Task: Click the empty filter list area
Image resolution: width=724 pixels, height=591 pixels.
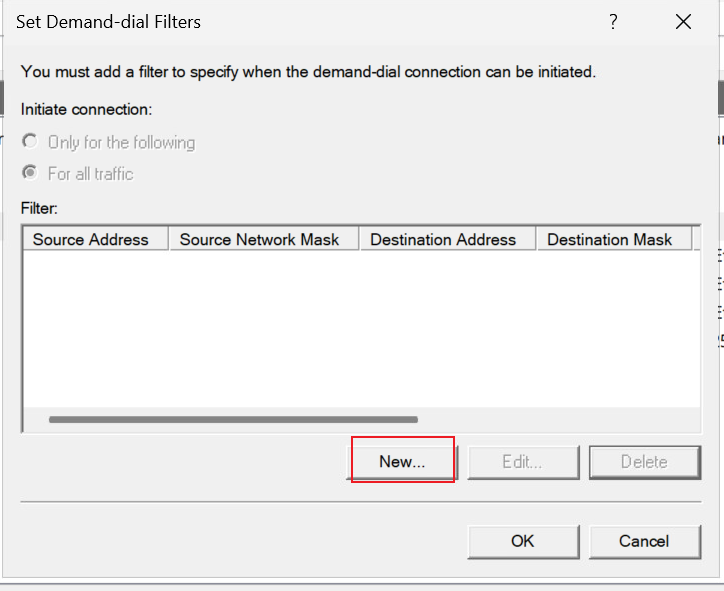Action: point(362,329)
